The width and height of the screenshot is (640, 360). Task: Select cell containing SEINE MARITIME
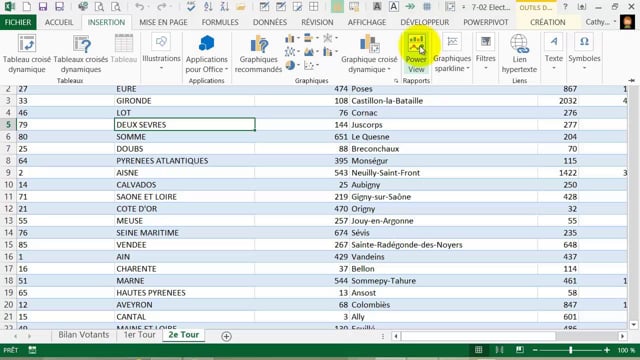click(184, 233)
